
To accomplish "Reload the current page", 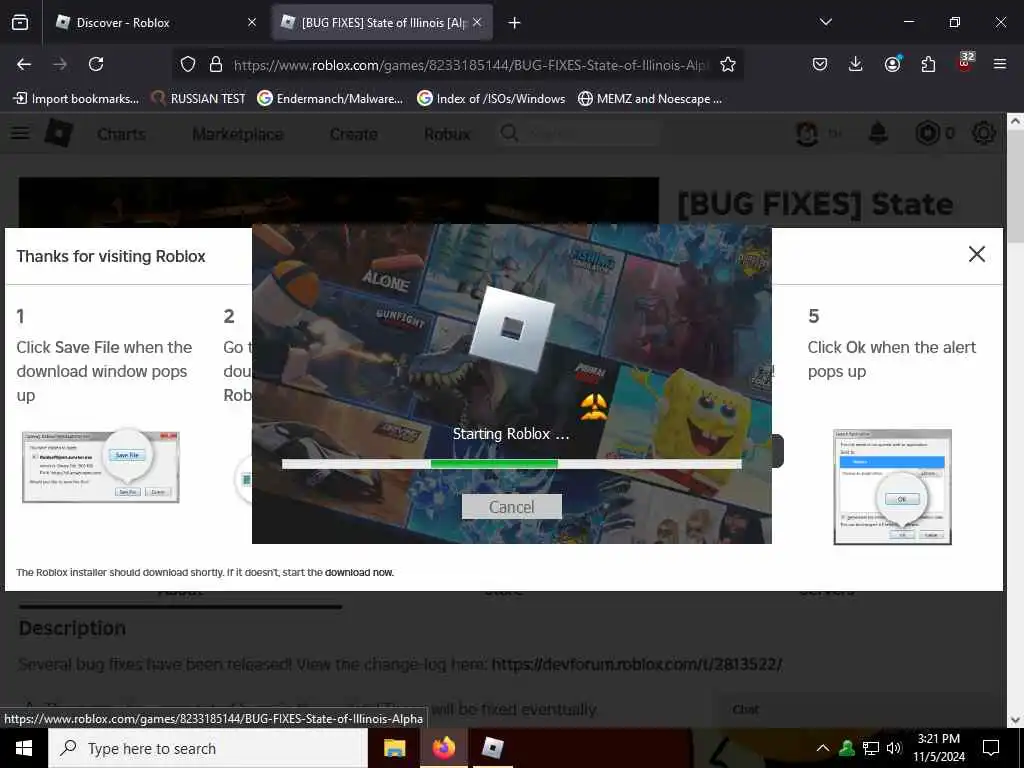I will point(96,64).
